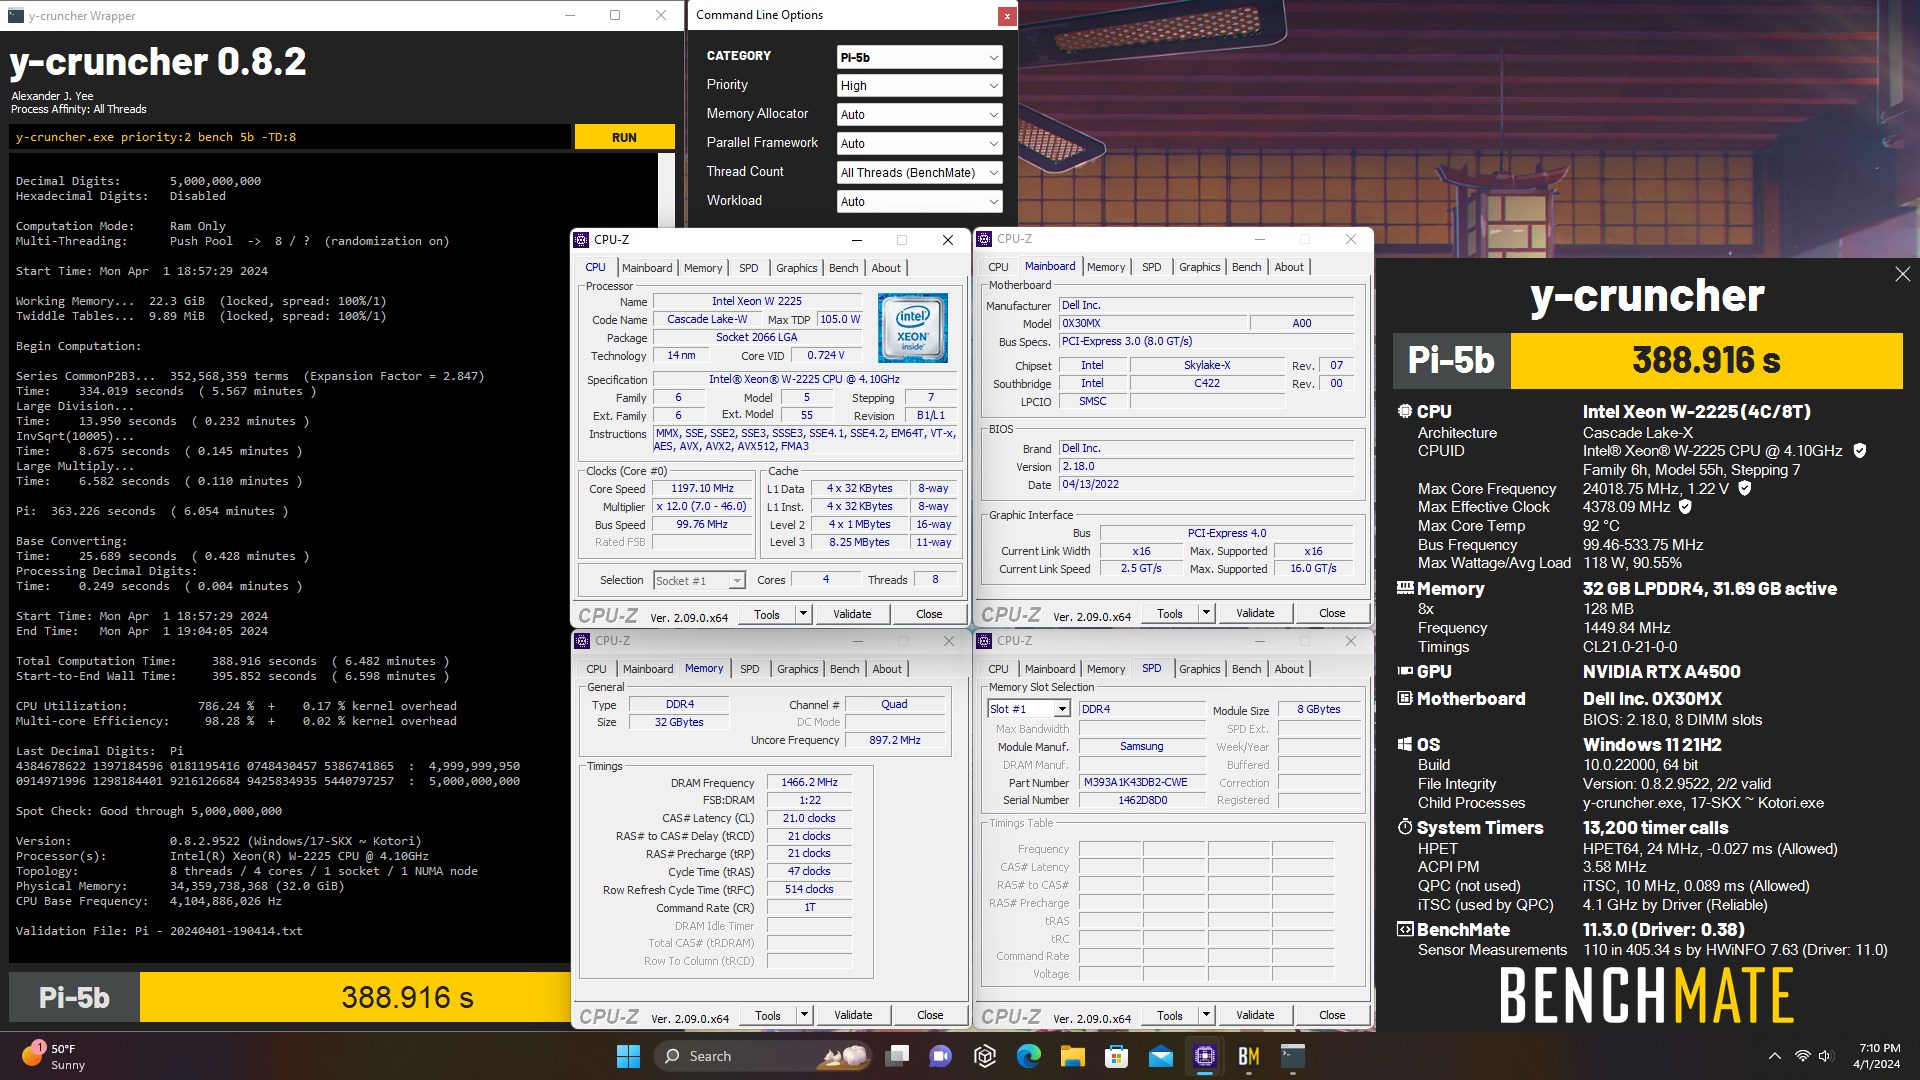Click Close in the SPD CPU-Z window
The image size is (1920, 1080).
[1332, 1015]
